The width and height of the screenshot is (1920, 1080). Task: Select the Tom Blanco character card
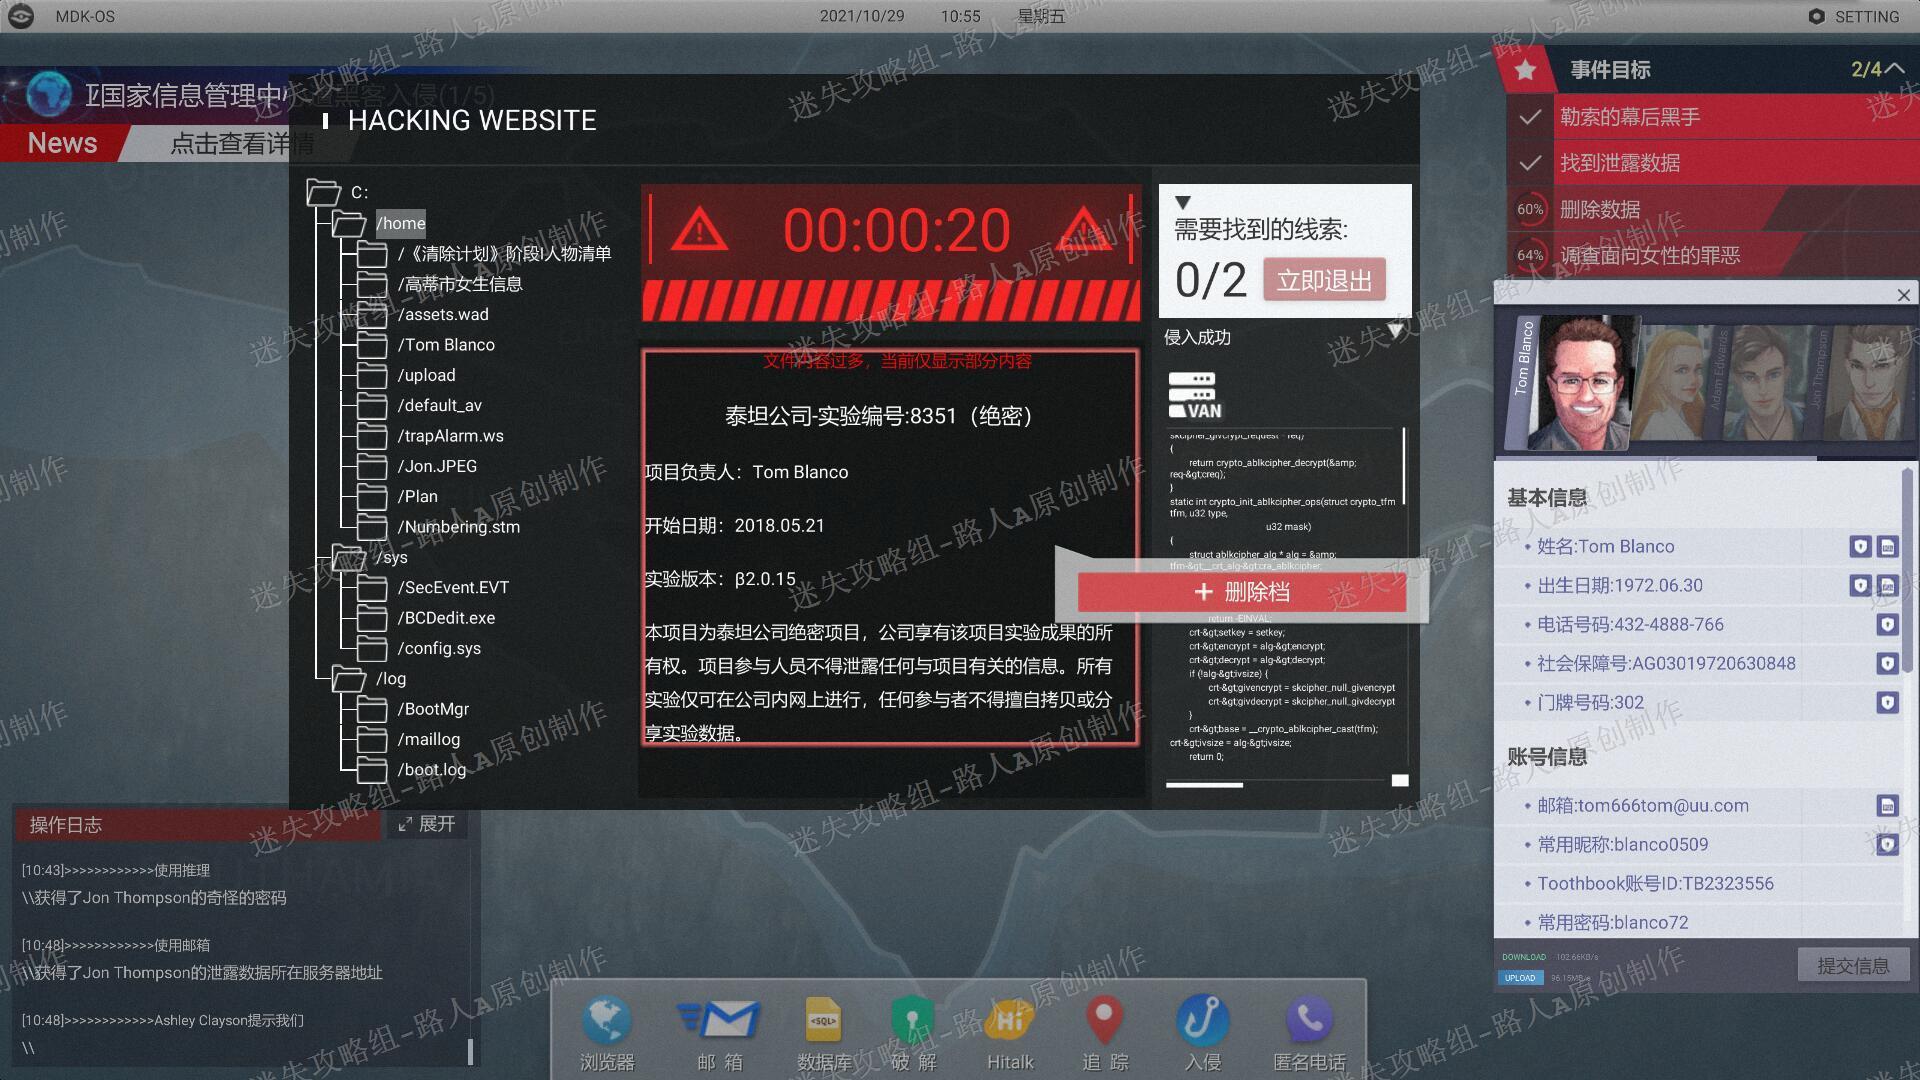(1572, 383)
